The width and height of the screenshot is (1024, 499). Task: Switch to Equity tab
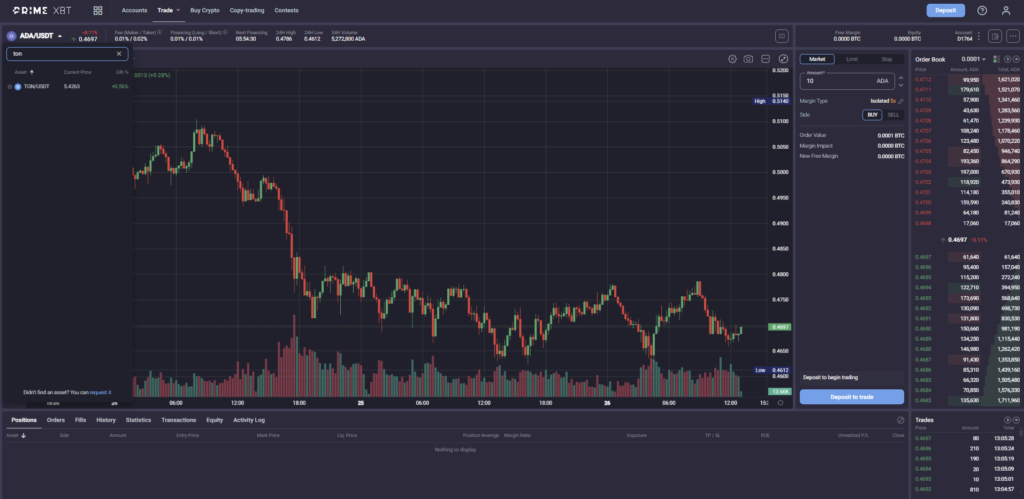pyautogui.click(x=215, y=420)
